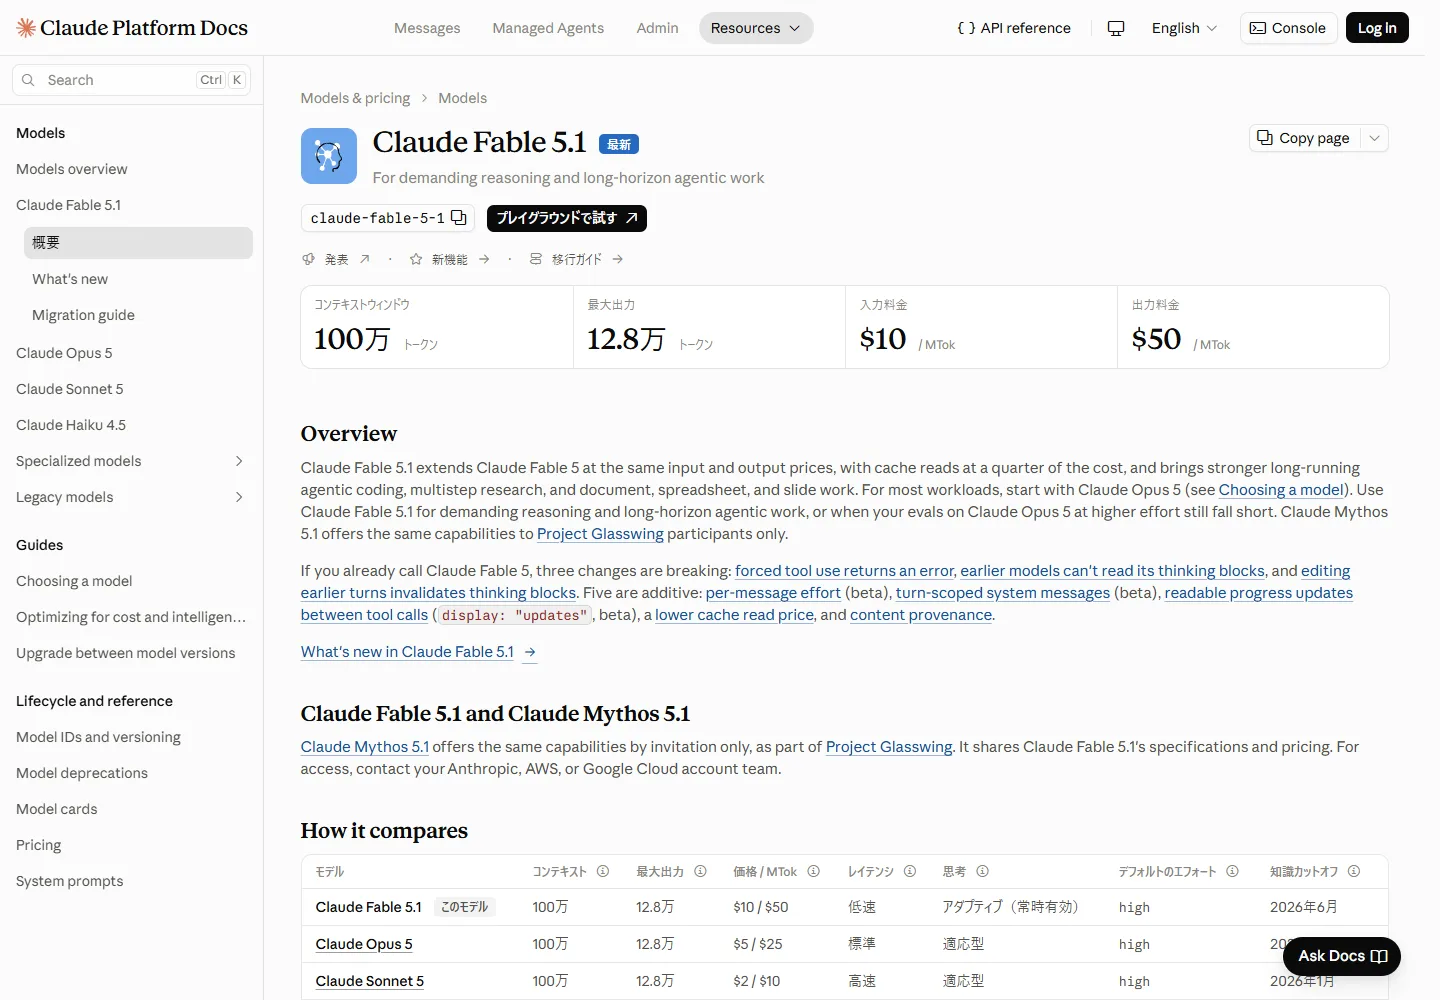Click the Log in button
The height and width of the screenshot is (1000, 1440).
[1377, 28]
